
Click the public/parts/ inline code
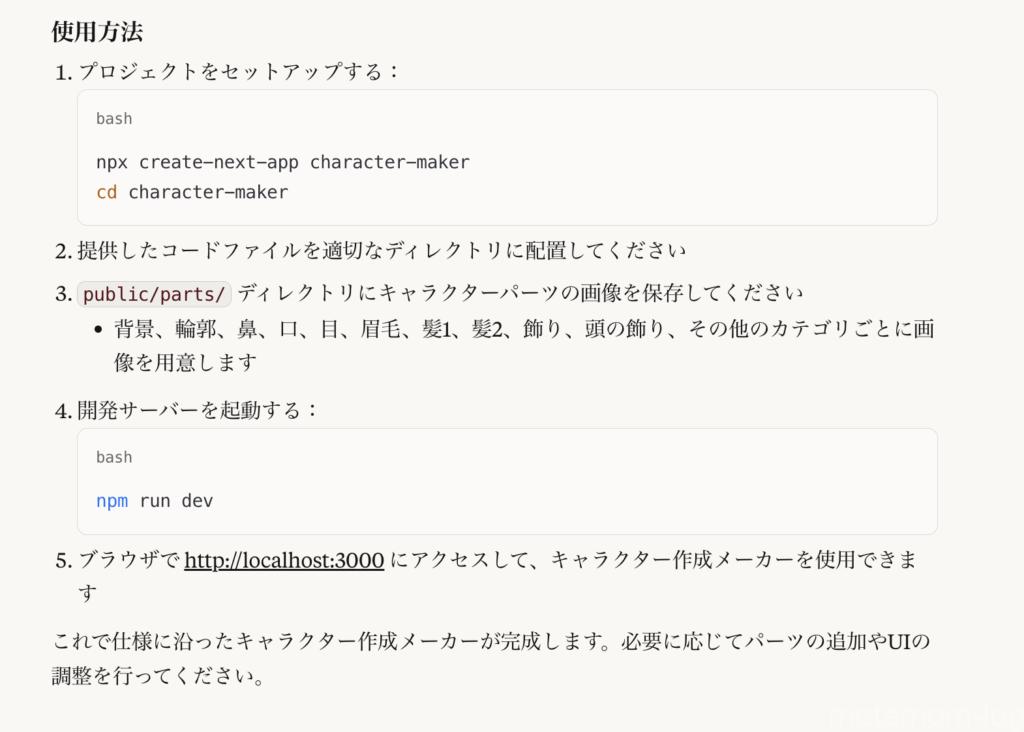(x=154, y=294)
